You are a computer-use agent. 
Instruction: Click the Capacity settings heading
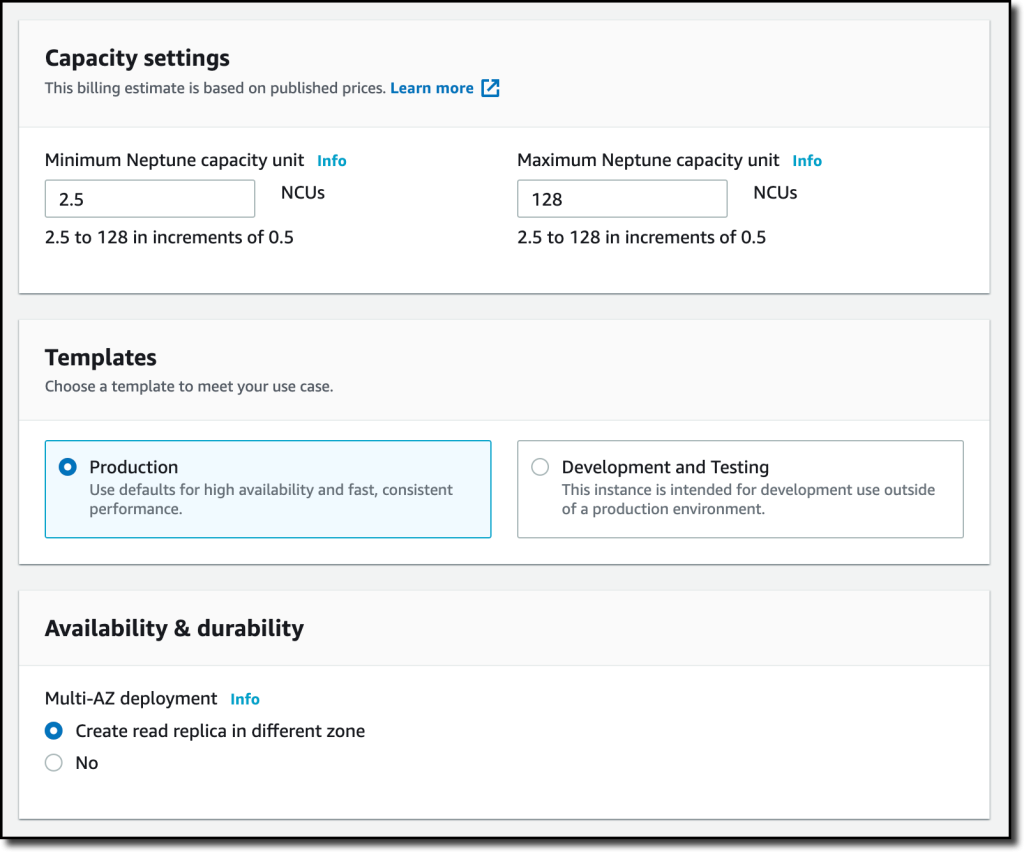point(137,58)
